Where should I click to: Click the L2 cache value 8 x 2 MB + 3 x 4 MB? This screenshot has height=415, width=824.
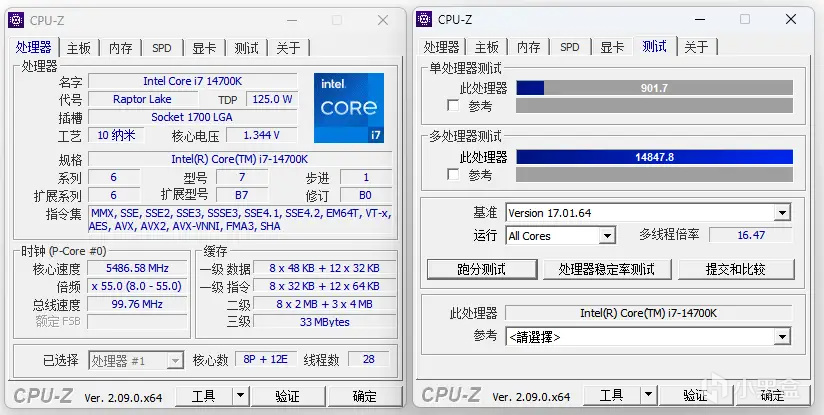click(x=324, y=304)
